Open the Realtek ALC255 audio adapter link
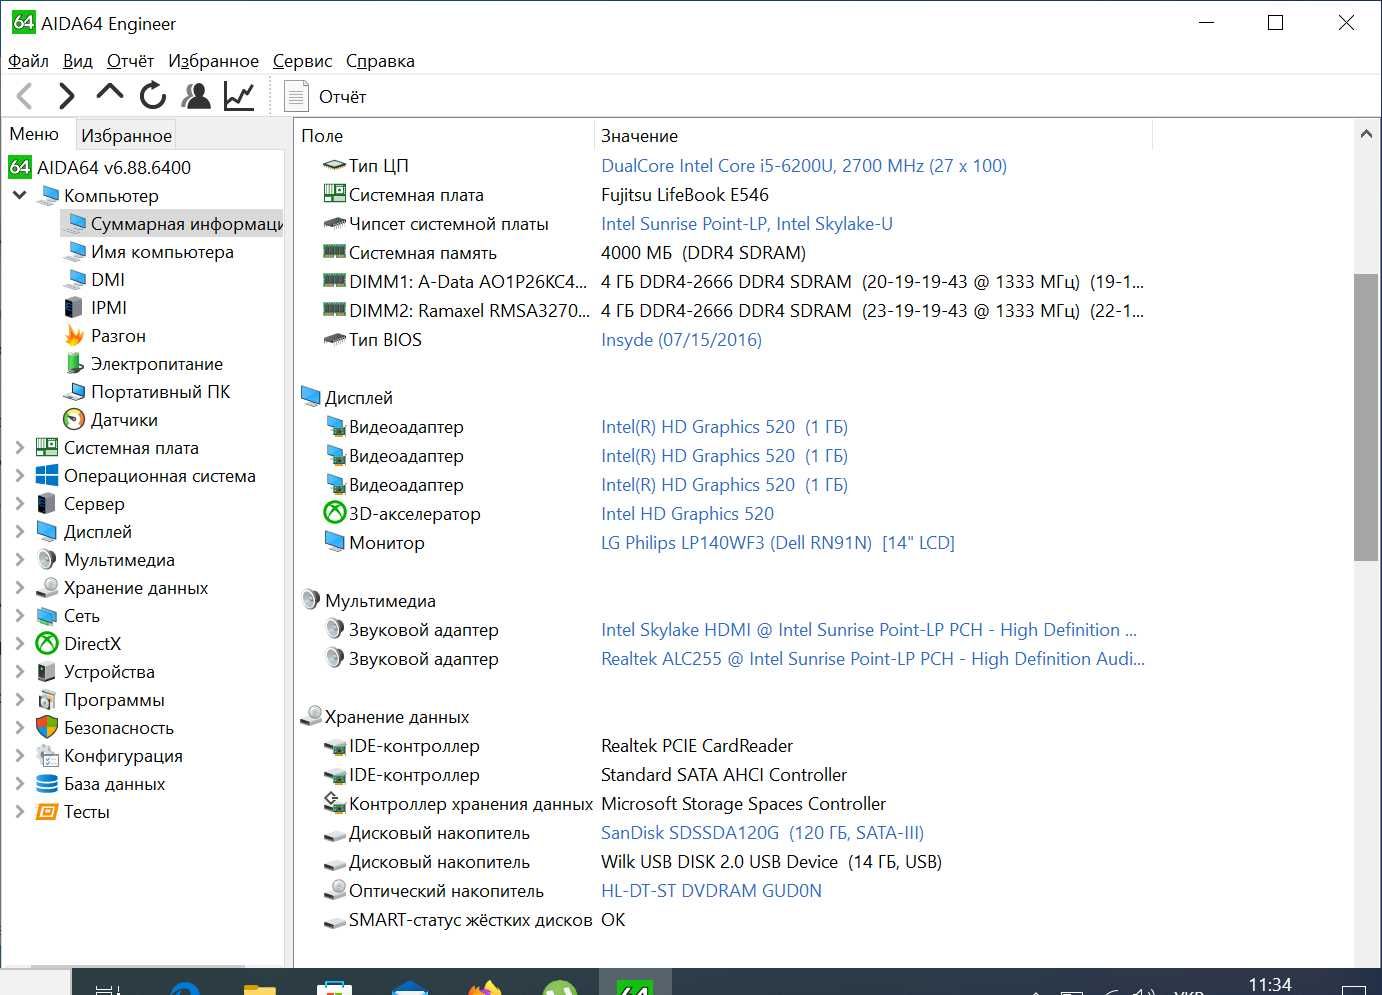This screenshot has width=1382, height=995. pos(873,659)
